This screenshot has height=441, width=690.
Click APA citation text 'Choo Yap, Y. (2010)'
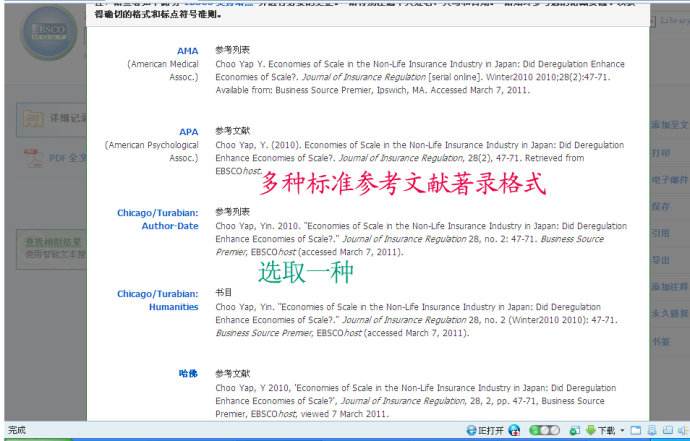coord(419,158)
